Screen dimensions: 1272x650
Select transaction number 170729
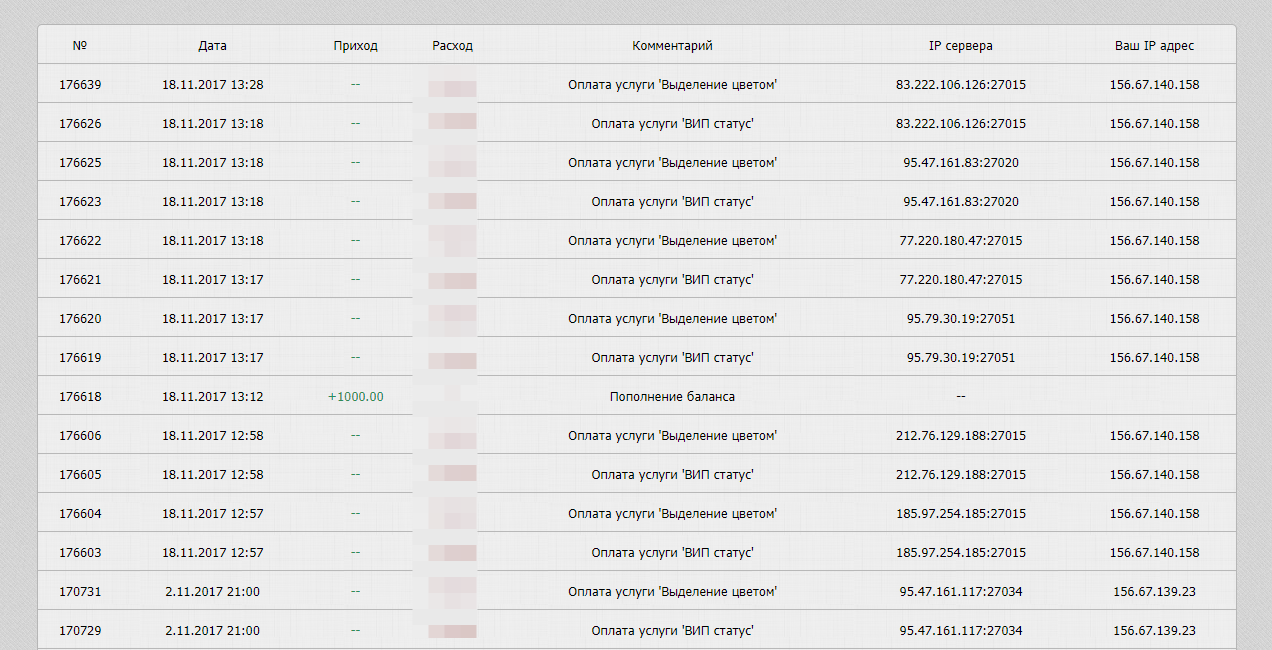(x=80, y=631)
